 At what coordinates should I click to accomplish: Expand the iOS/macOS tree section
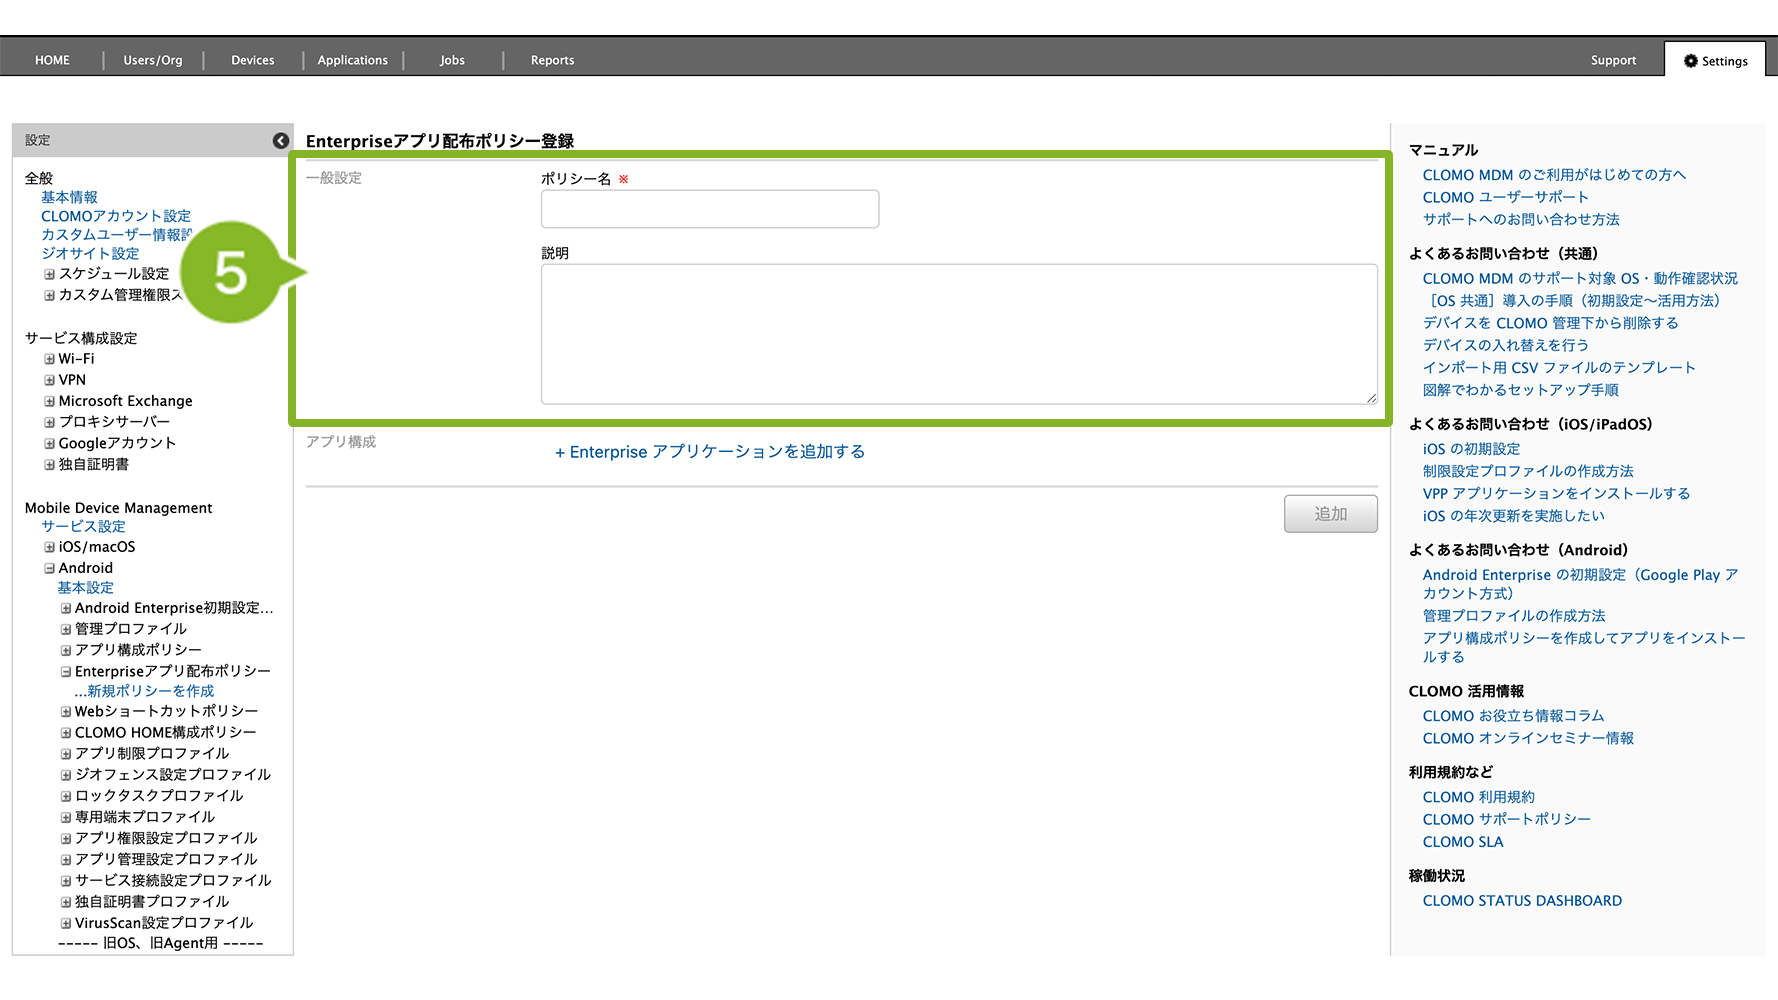point(49,547)
